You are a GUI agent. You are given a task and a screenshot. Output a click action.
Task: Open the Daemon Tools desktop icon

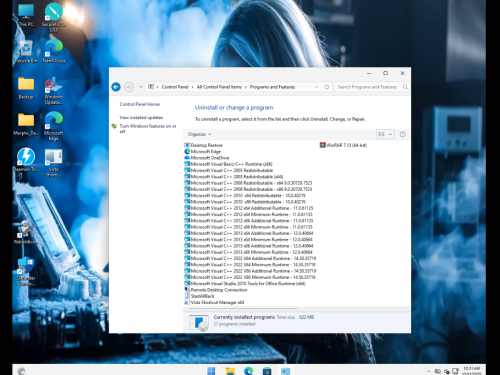point(26,160)
